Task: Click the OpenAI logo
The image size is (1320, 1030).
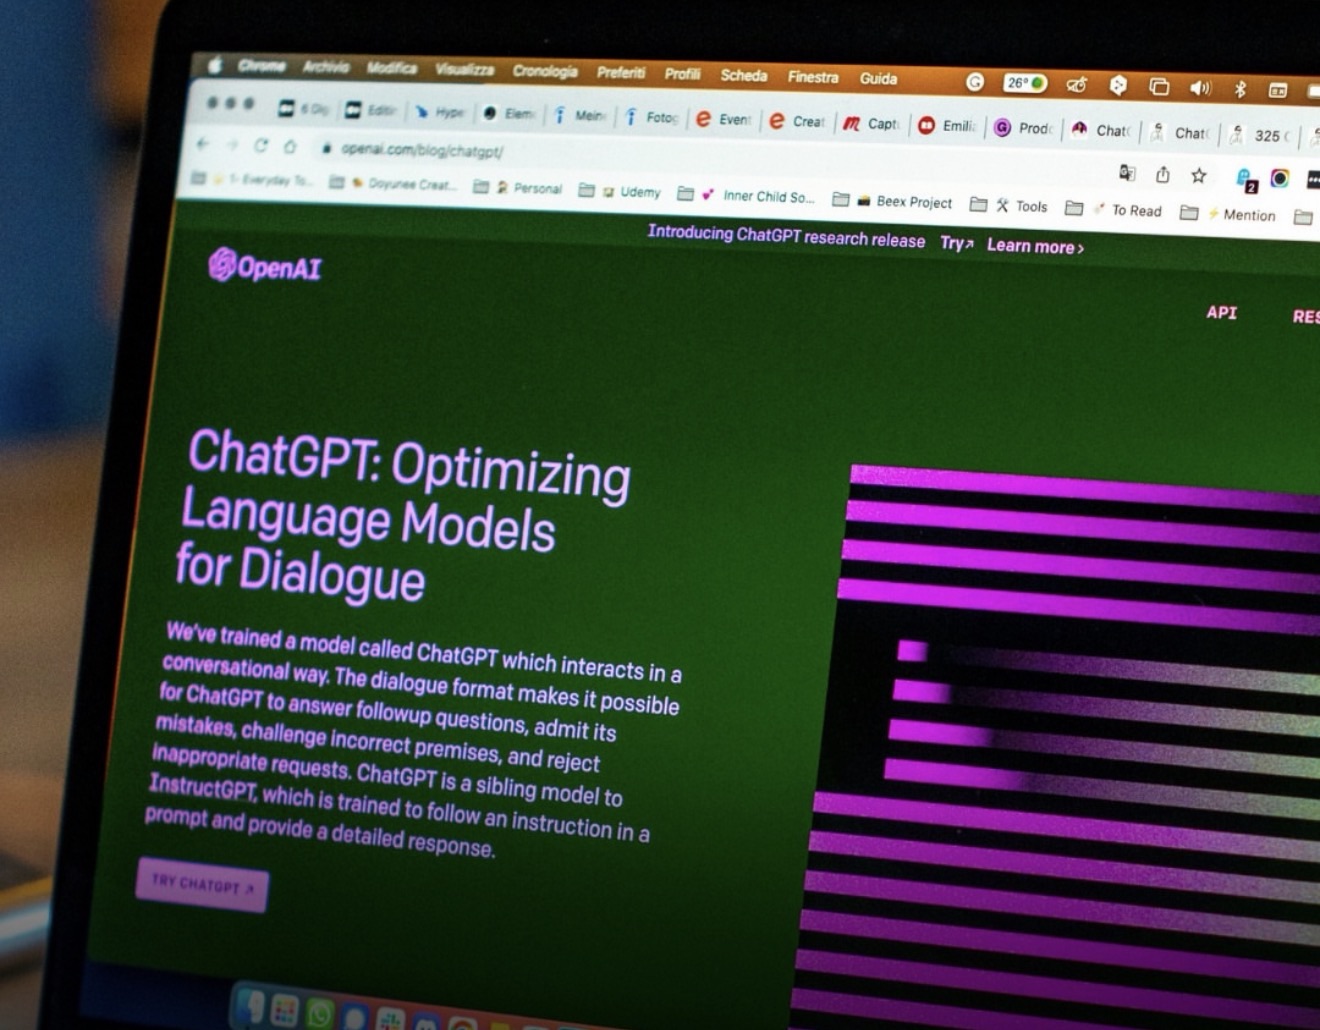Action: (x=264, y=265)
